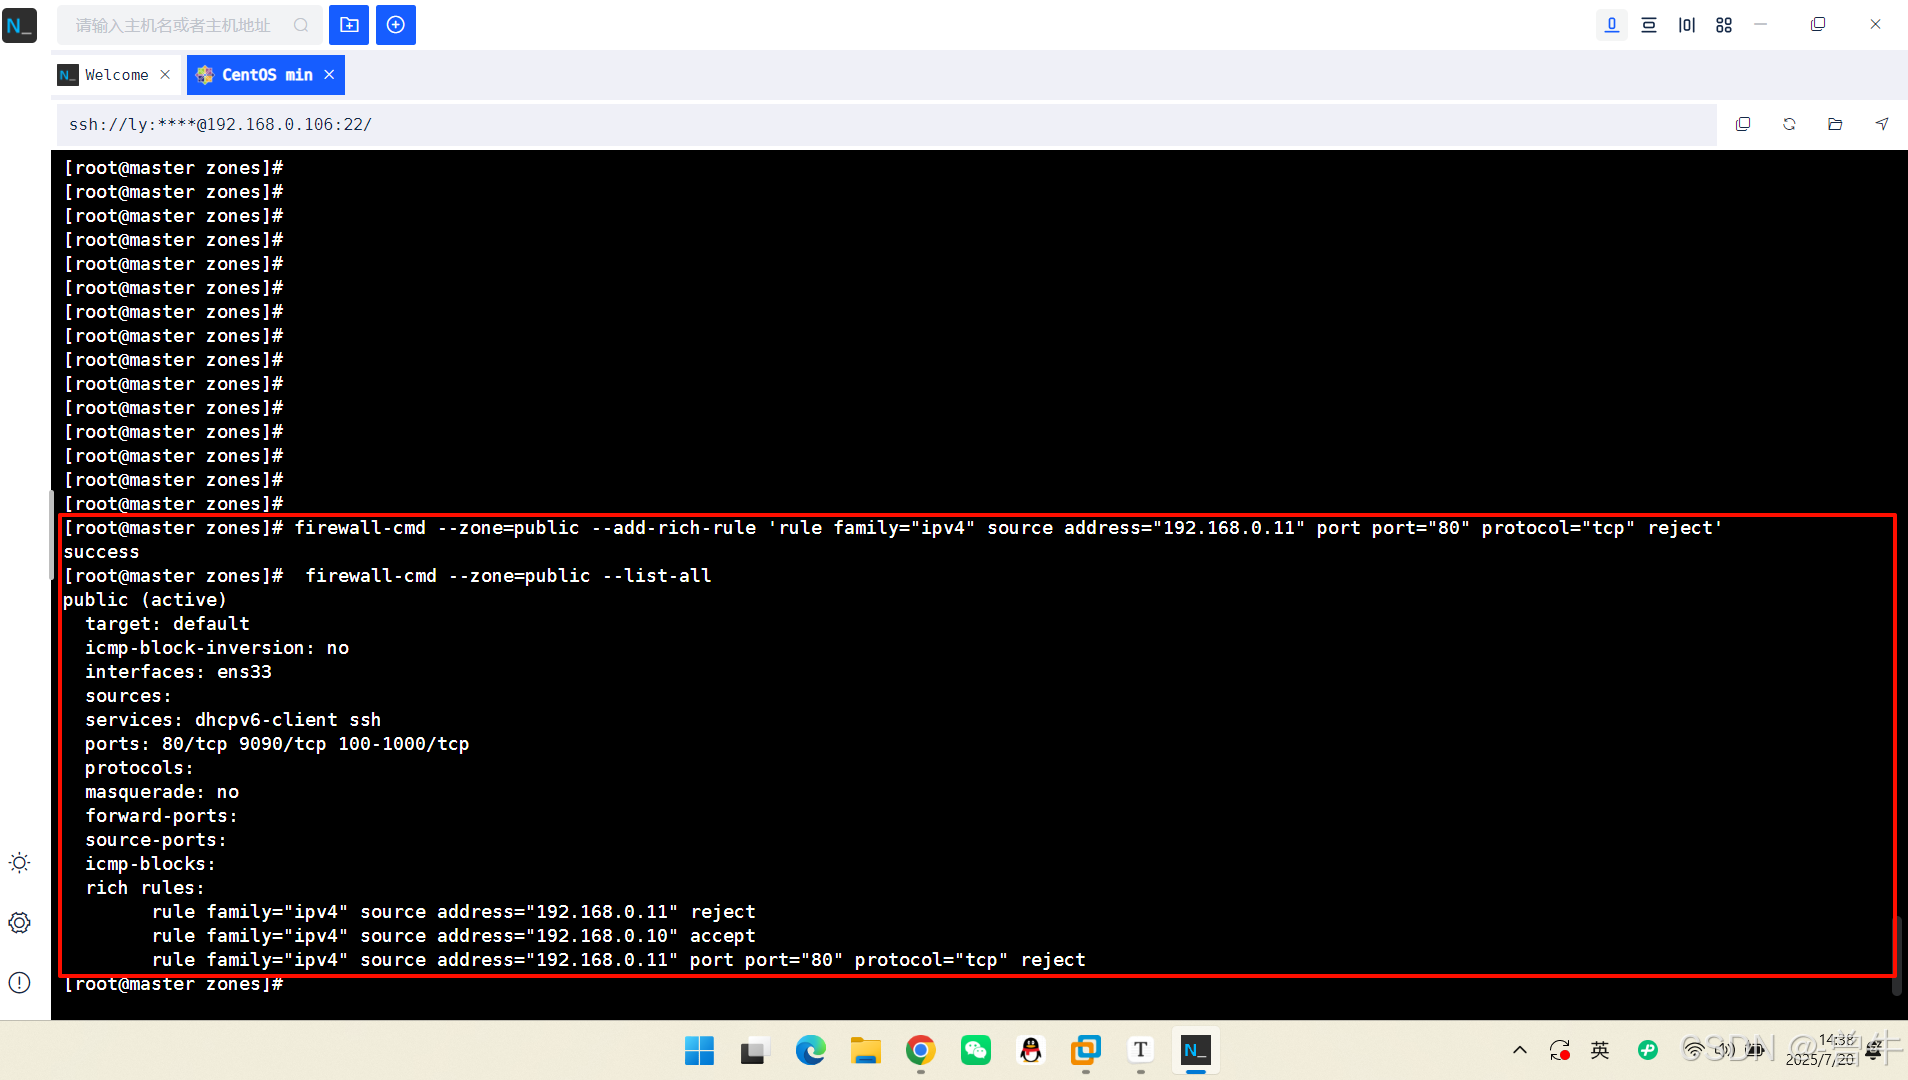Expand the system tray hidden icons chevron

[x=1520, y=1050]
